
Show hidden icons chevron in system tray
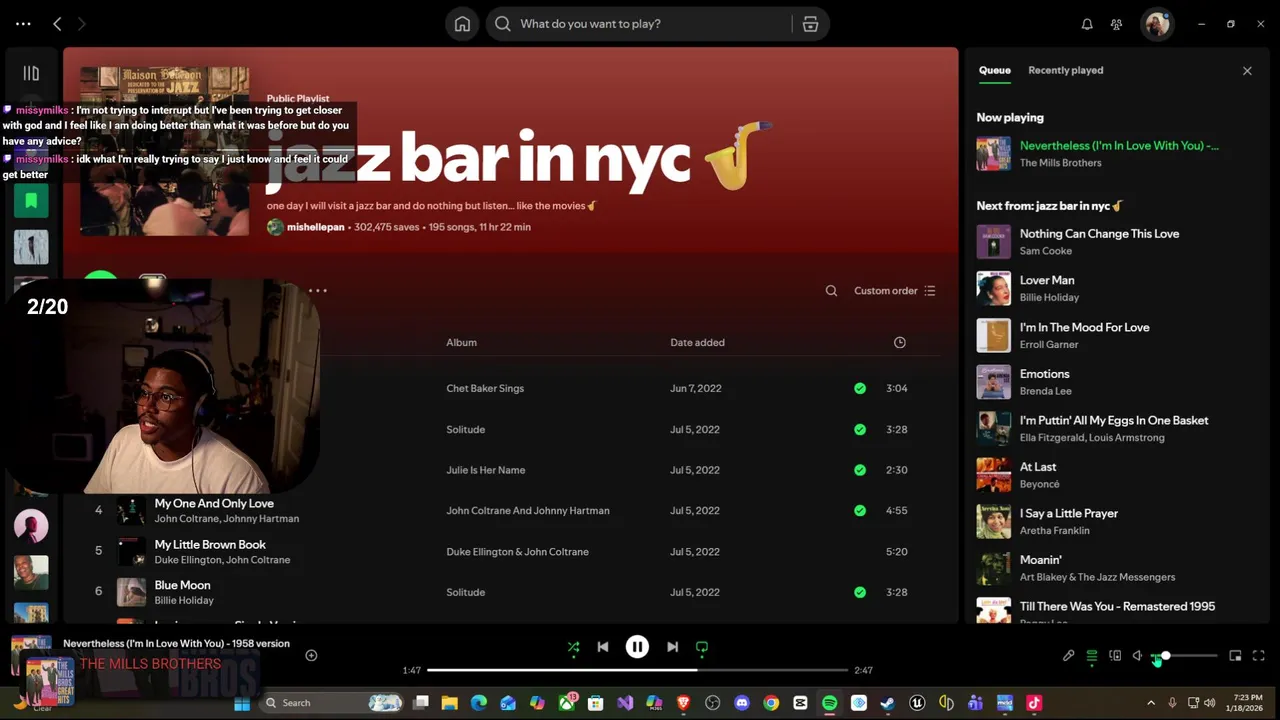click(x=1150, y=703)
